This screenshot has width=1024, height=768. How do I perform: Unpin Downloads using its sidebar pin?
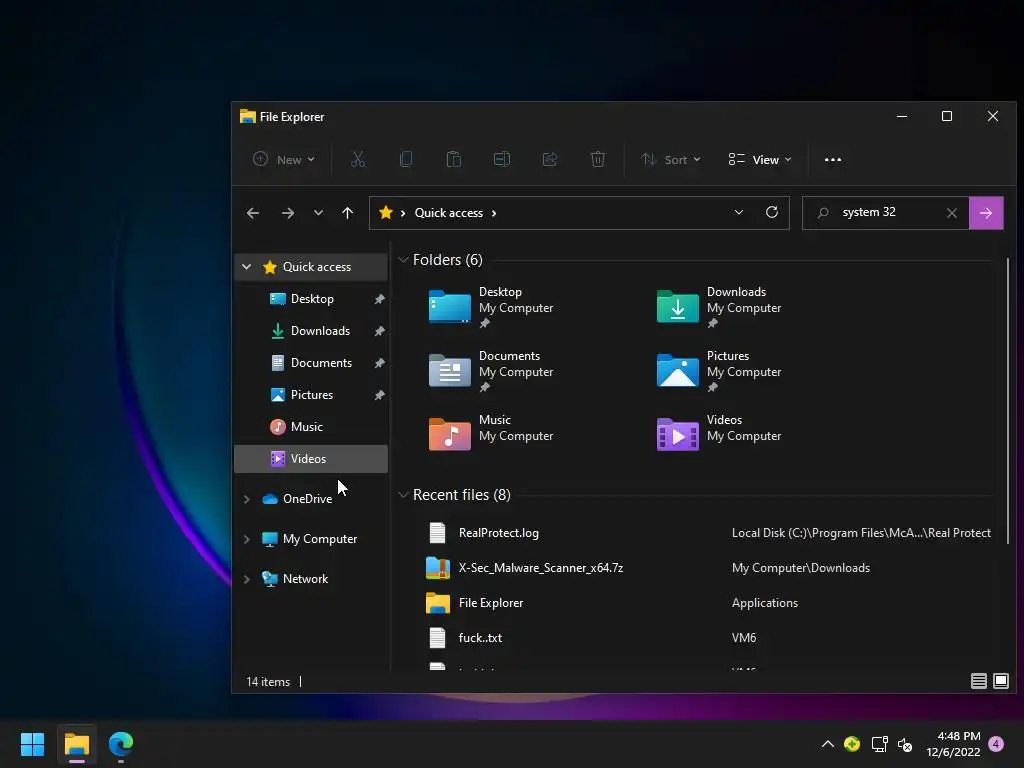tap(379, 331)
